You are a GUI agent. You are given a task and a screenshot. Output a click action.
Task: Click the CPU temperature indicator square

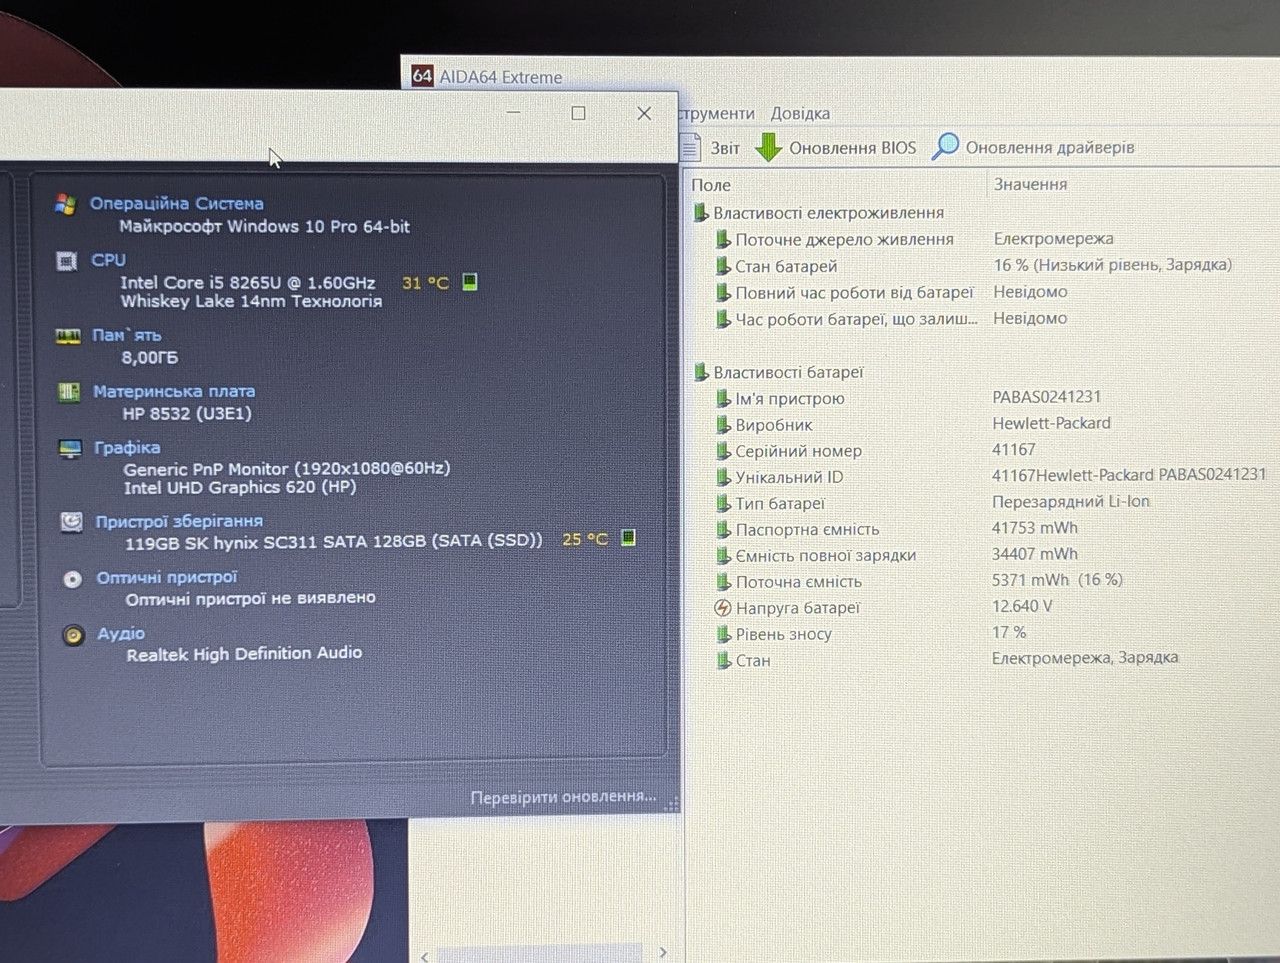pyautogui.click(x=470, y=282)
